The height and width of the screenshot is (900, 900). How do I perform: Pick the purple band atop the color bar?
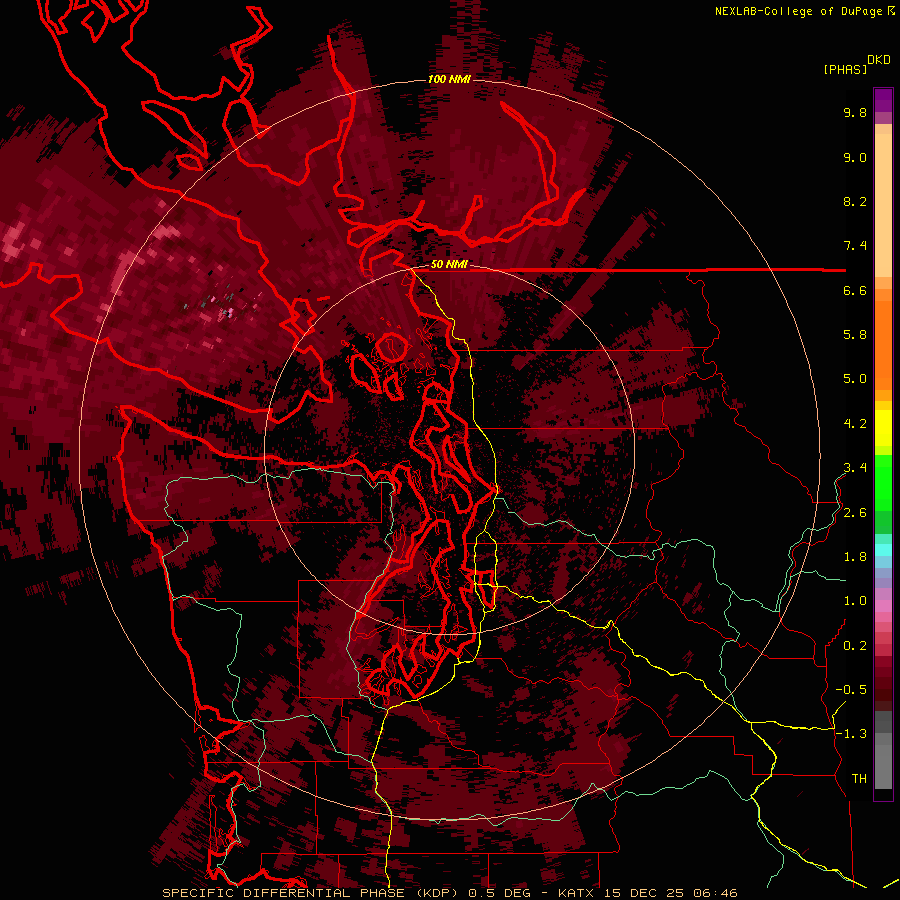[883, 100]
